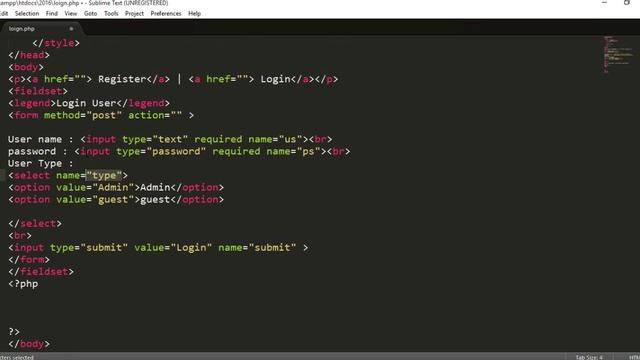Click the <?php opening tag line
Viewport: 640px width, 360px height.
(23, 284)
